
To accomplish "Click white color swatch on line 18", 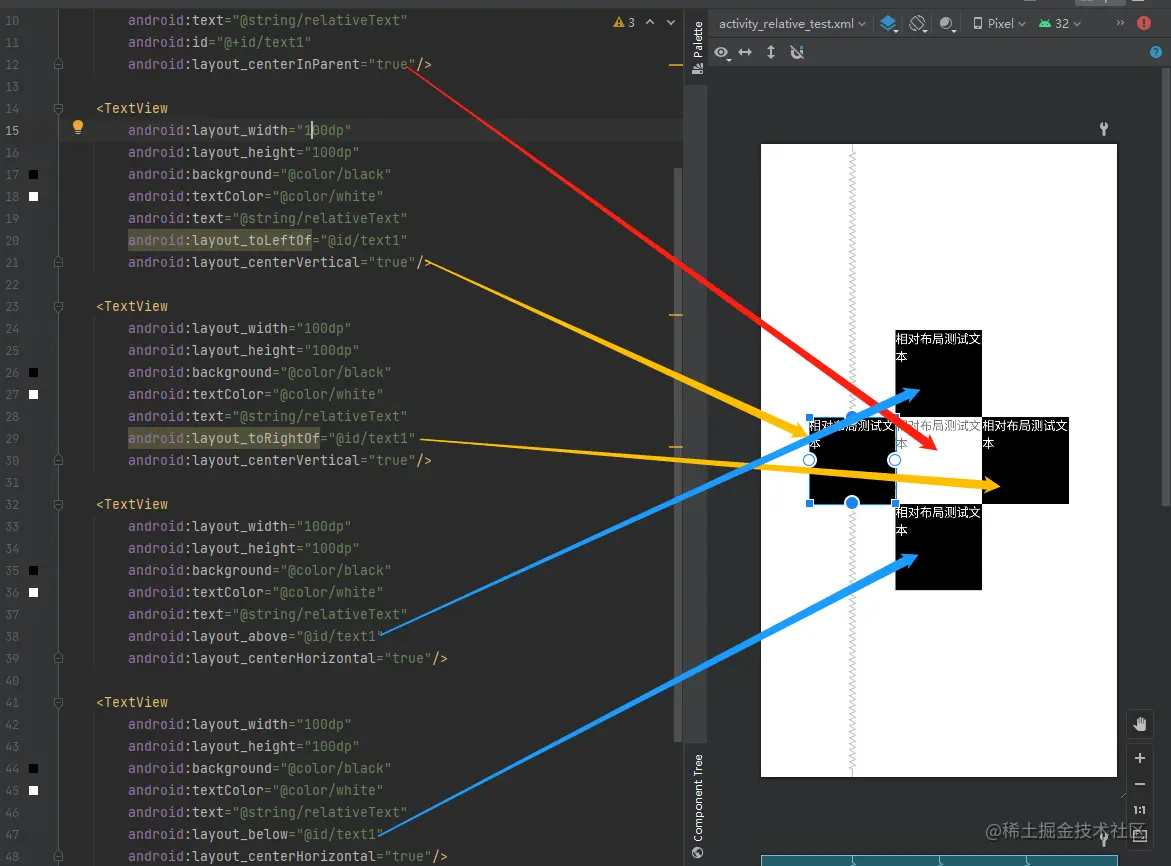I will coord(34,196).
